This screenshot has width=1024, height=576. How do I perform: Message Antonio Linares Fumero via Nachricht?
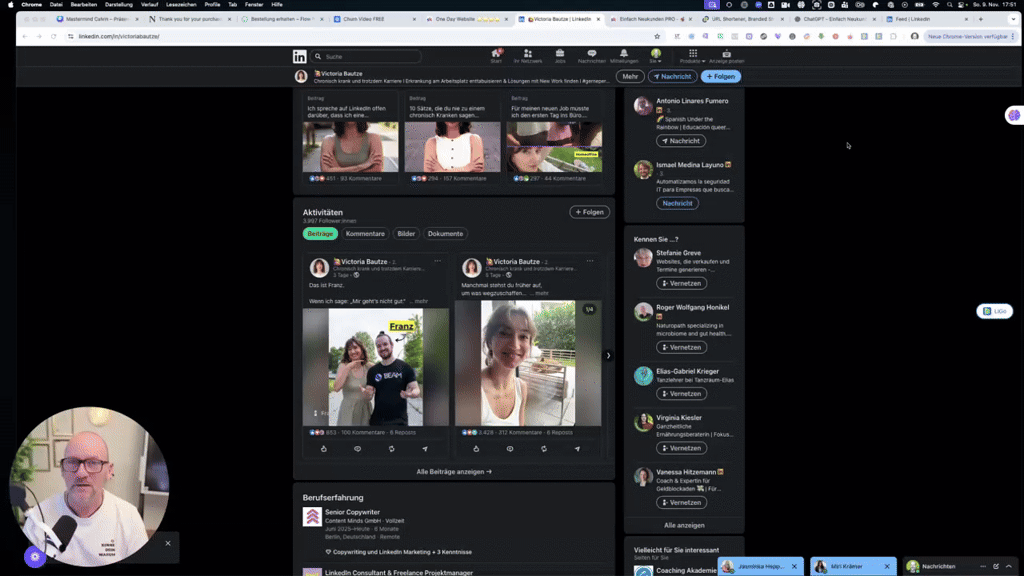click(x=680, y=141)
